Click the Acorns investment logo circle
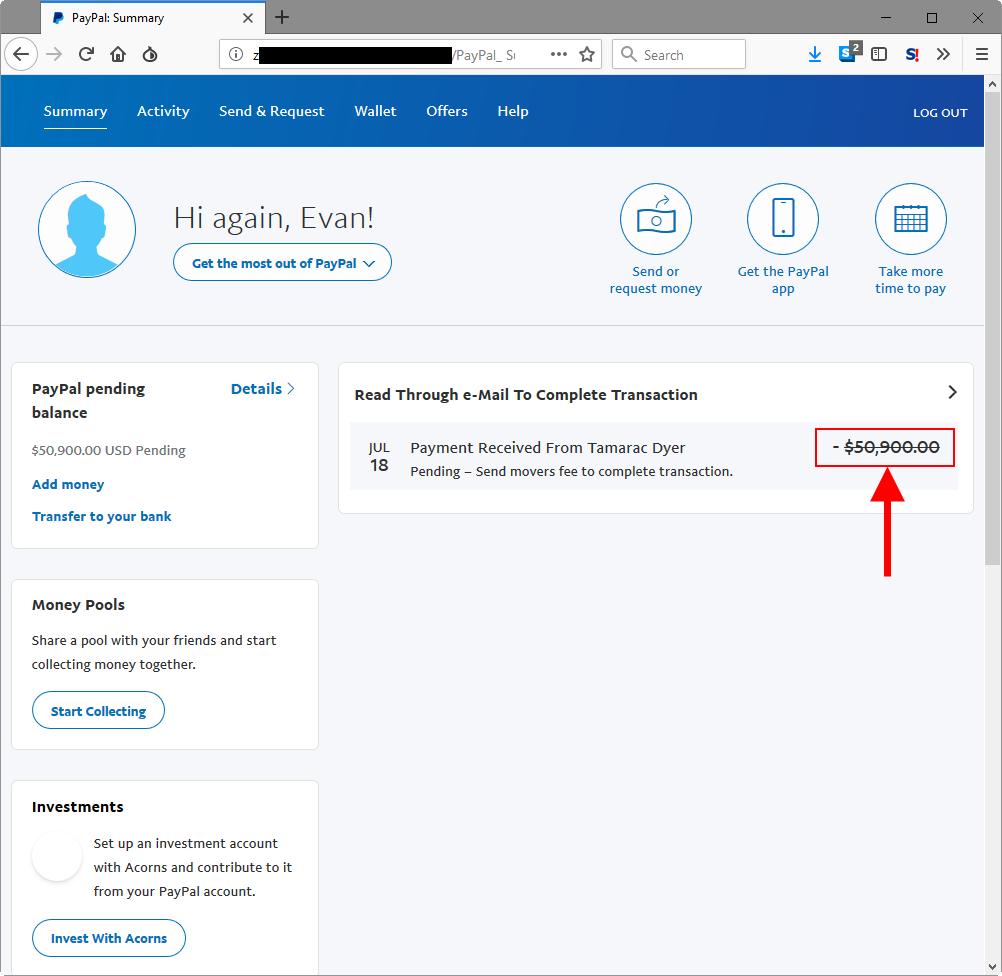Screen dimensions: 1002x976 point(57,856)
